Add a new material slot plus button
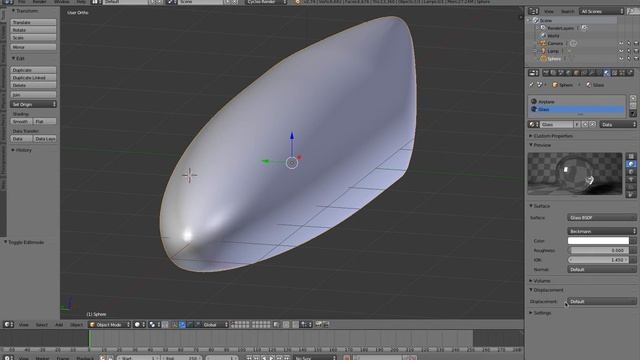Image resolution: width=640 pixels, height=360 pixels. click(633, 98)
